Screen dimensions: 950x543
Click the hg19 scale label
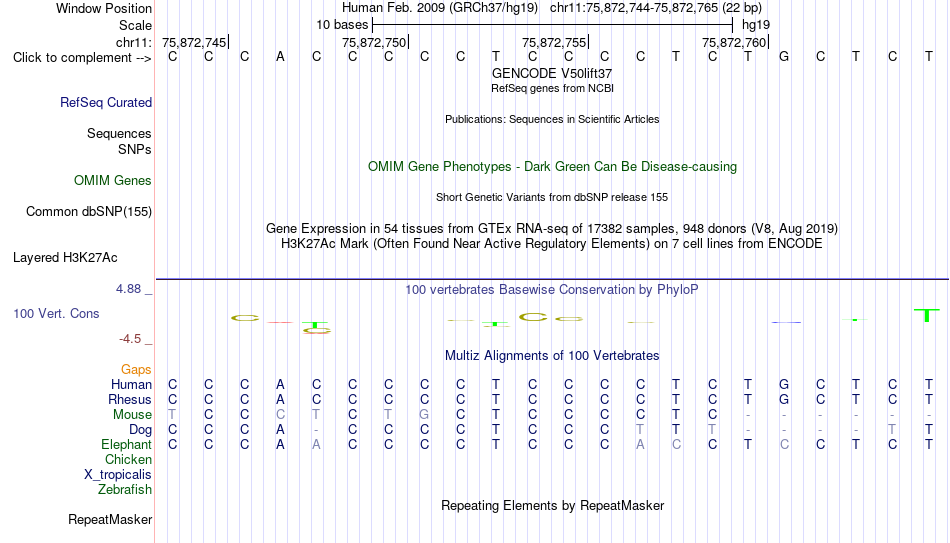(756, 25)
